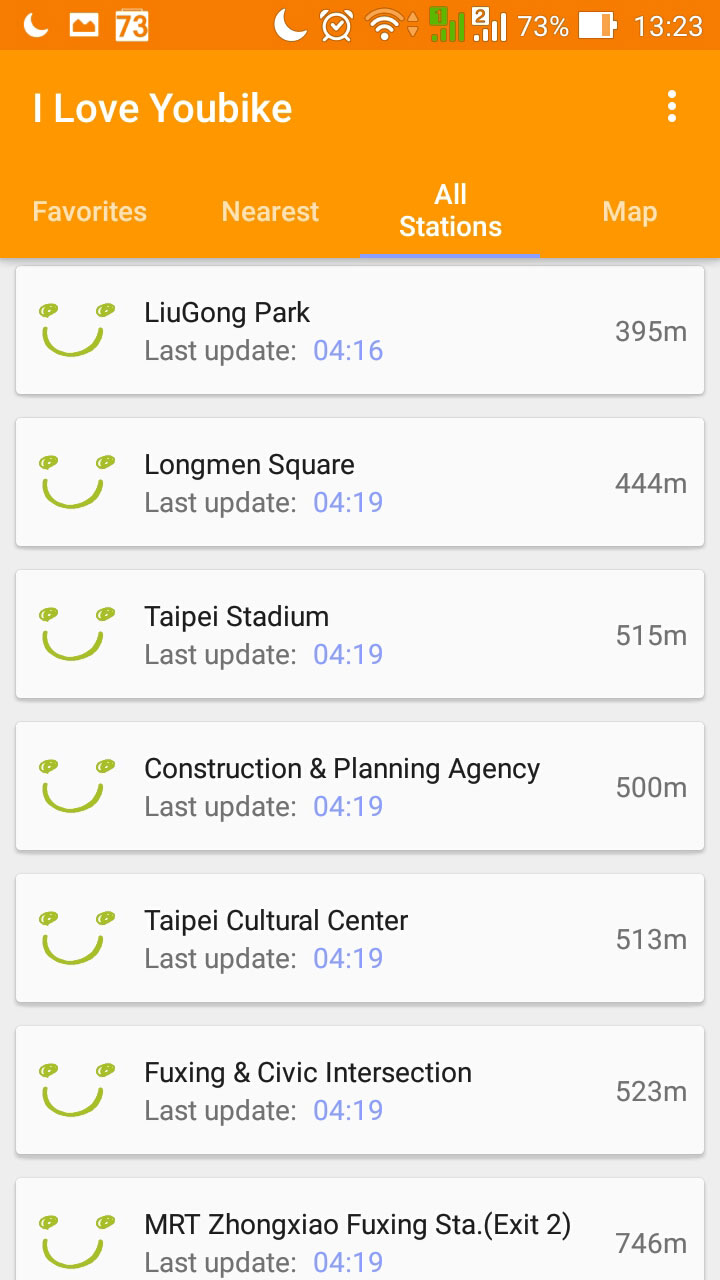Open the Map tab
The image size is (720, 1280).
click(630, 211)
